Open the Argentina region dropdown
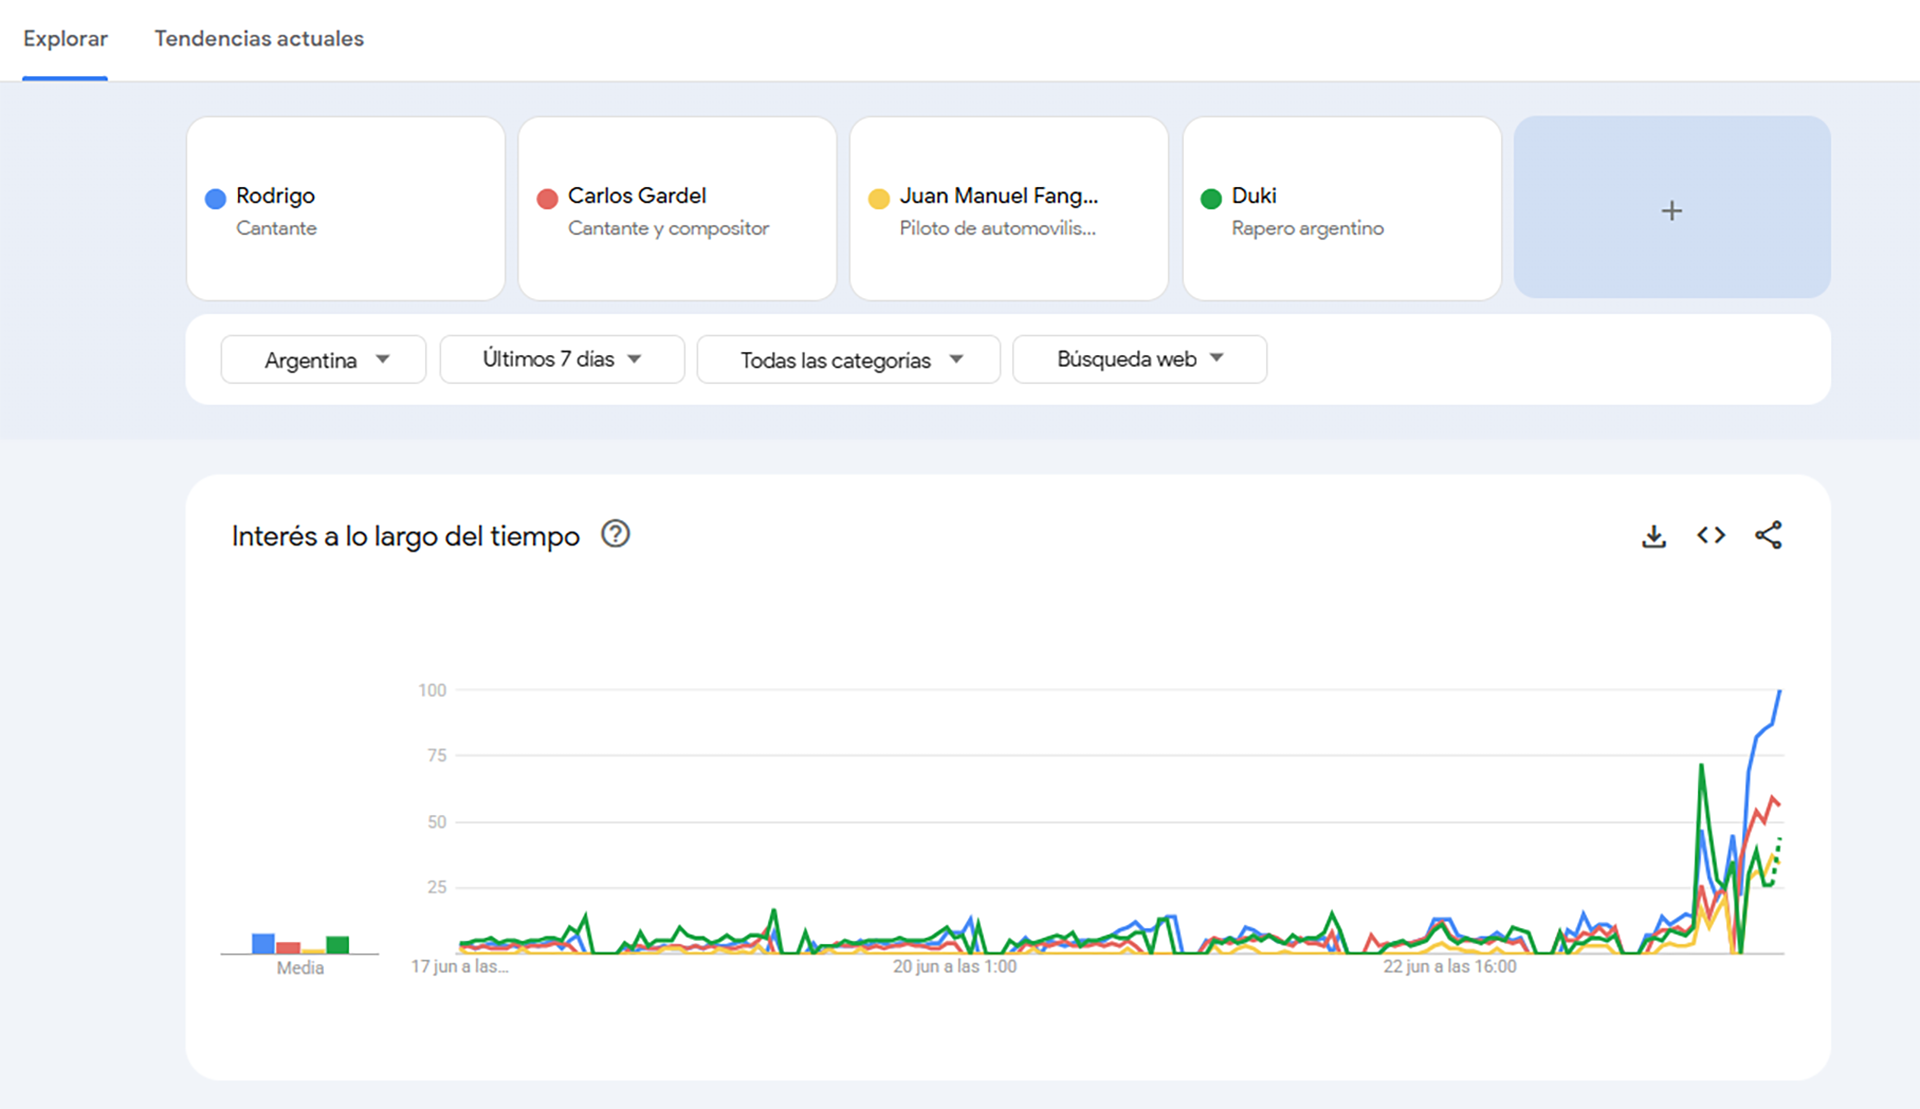 [x=323, y=359]
